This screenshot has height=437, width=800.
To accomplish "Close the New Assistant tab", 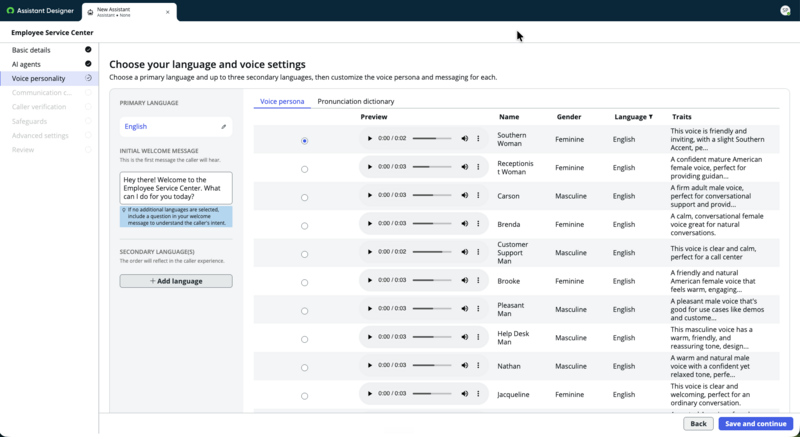I will click(x=167, y=12).
